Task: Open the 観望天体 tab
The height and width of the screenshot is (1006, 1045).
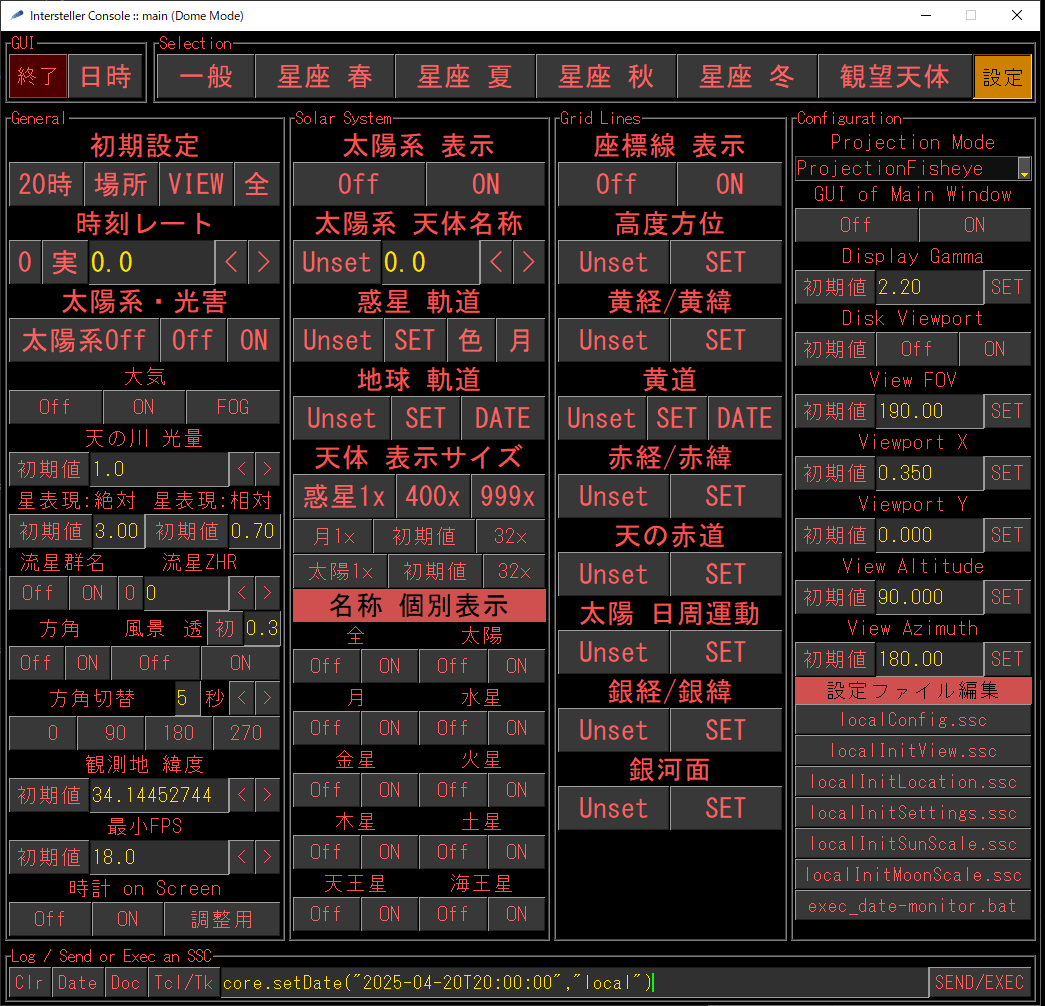Action: pyautogui.click(x=894, y=77)
